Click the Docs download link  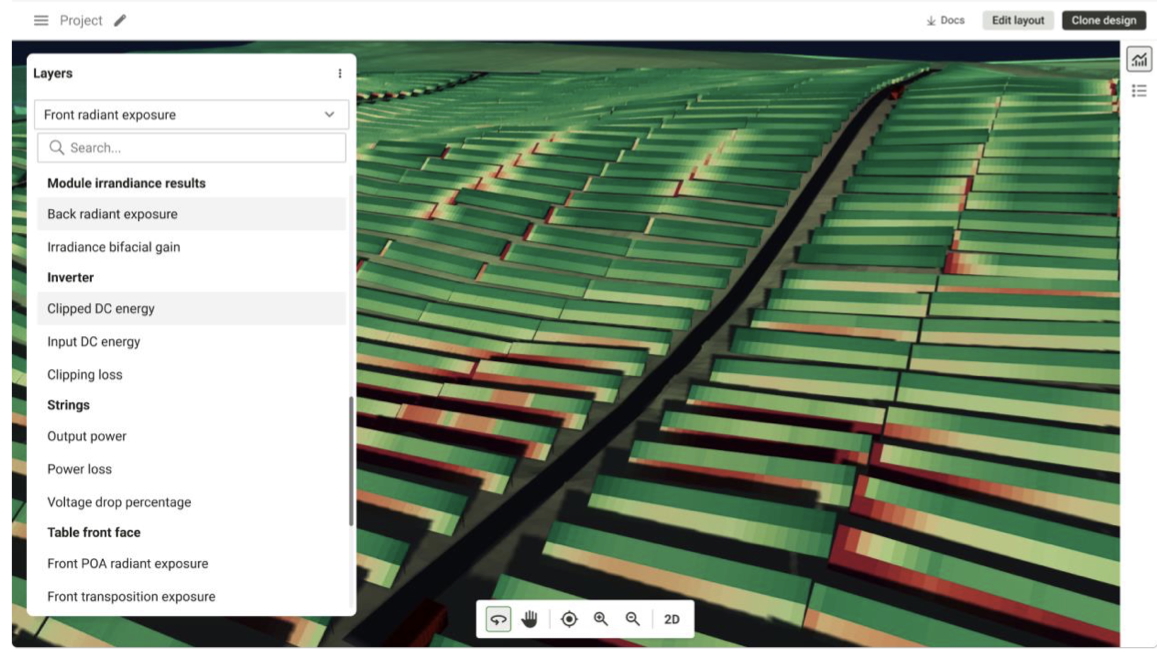(x=945, y=21)
